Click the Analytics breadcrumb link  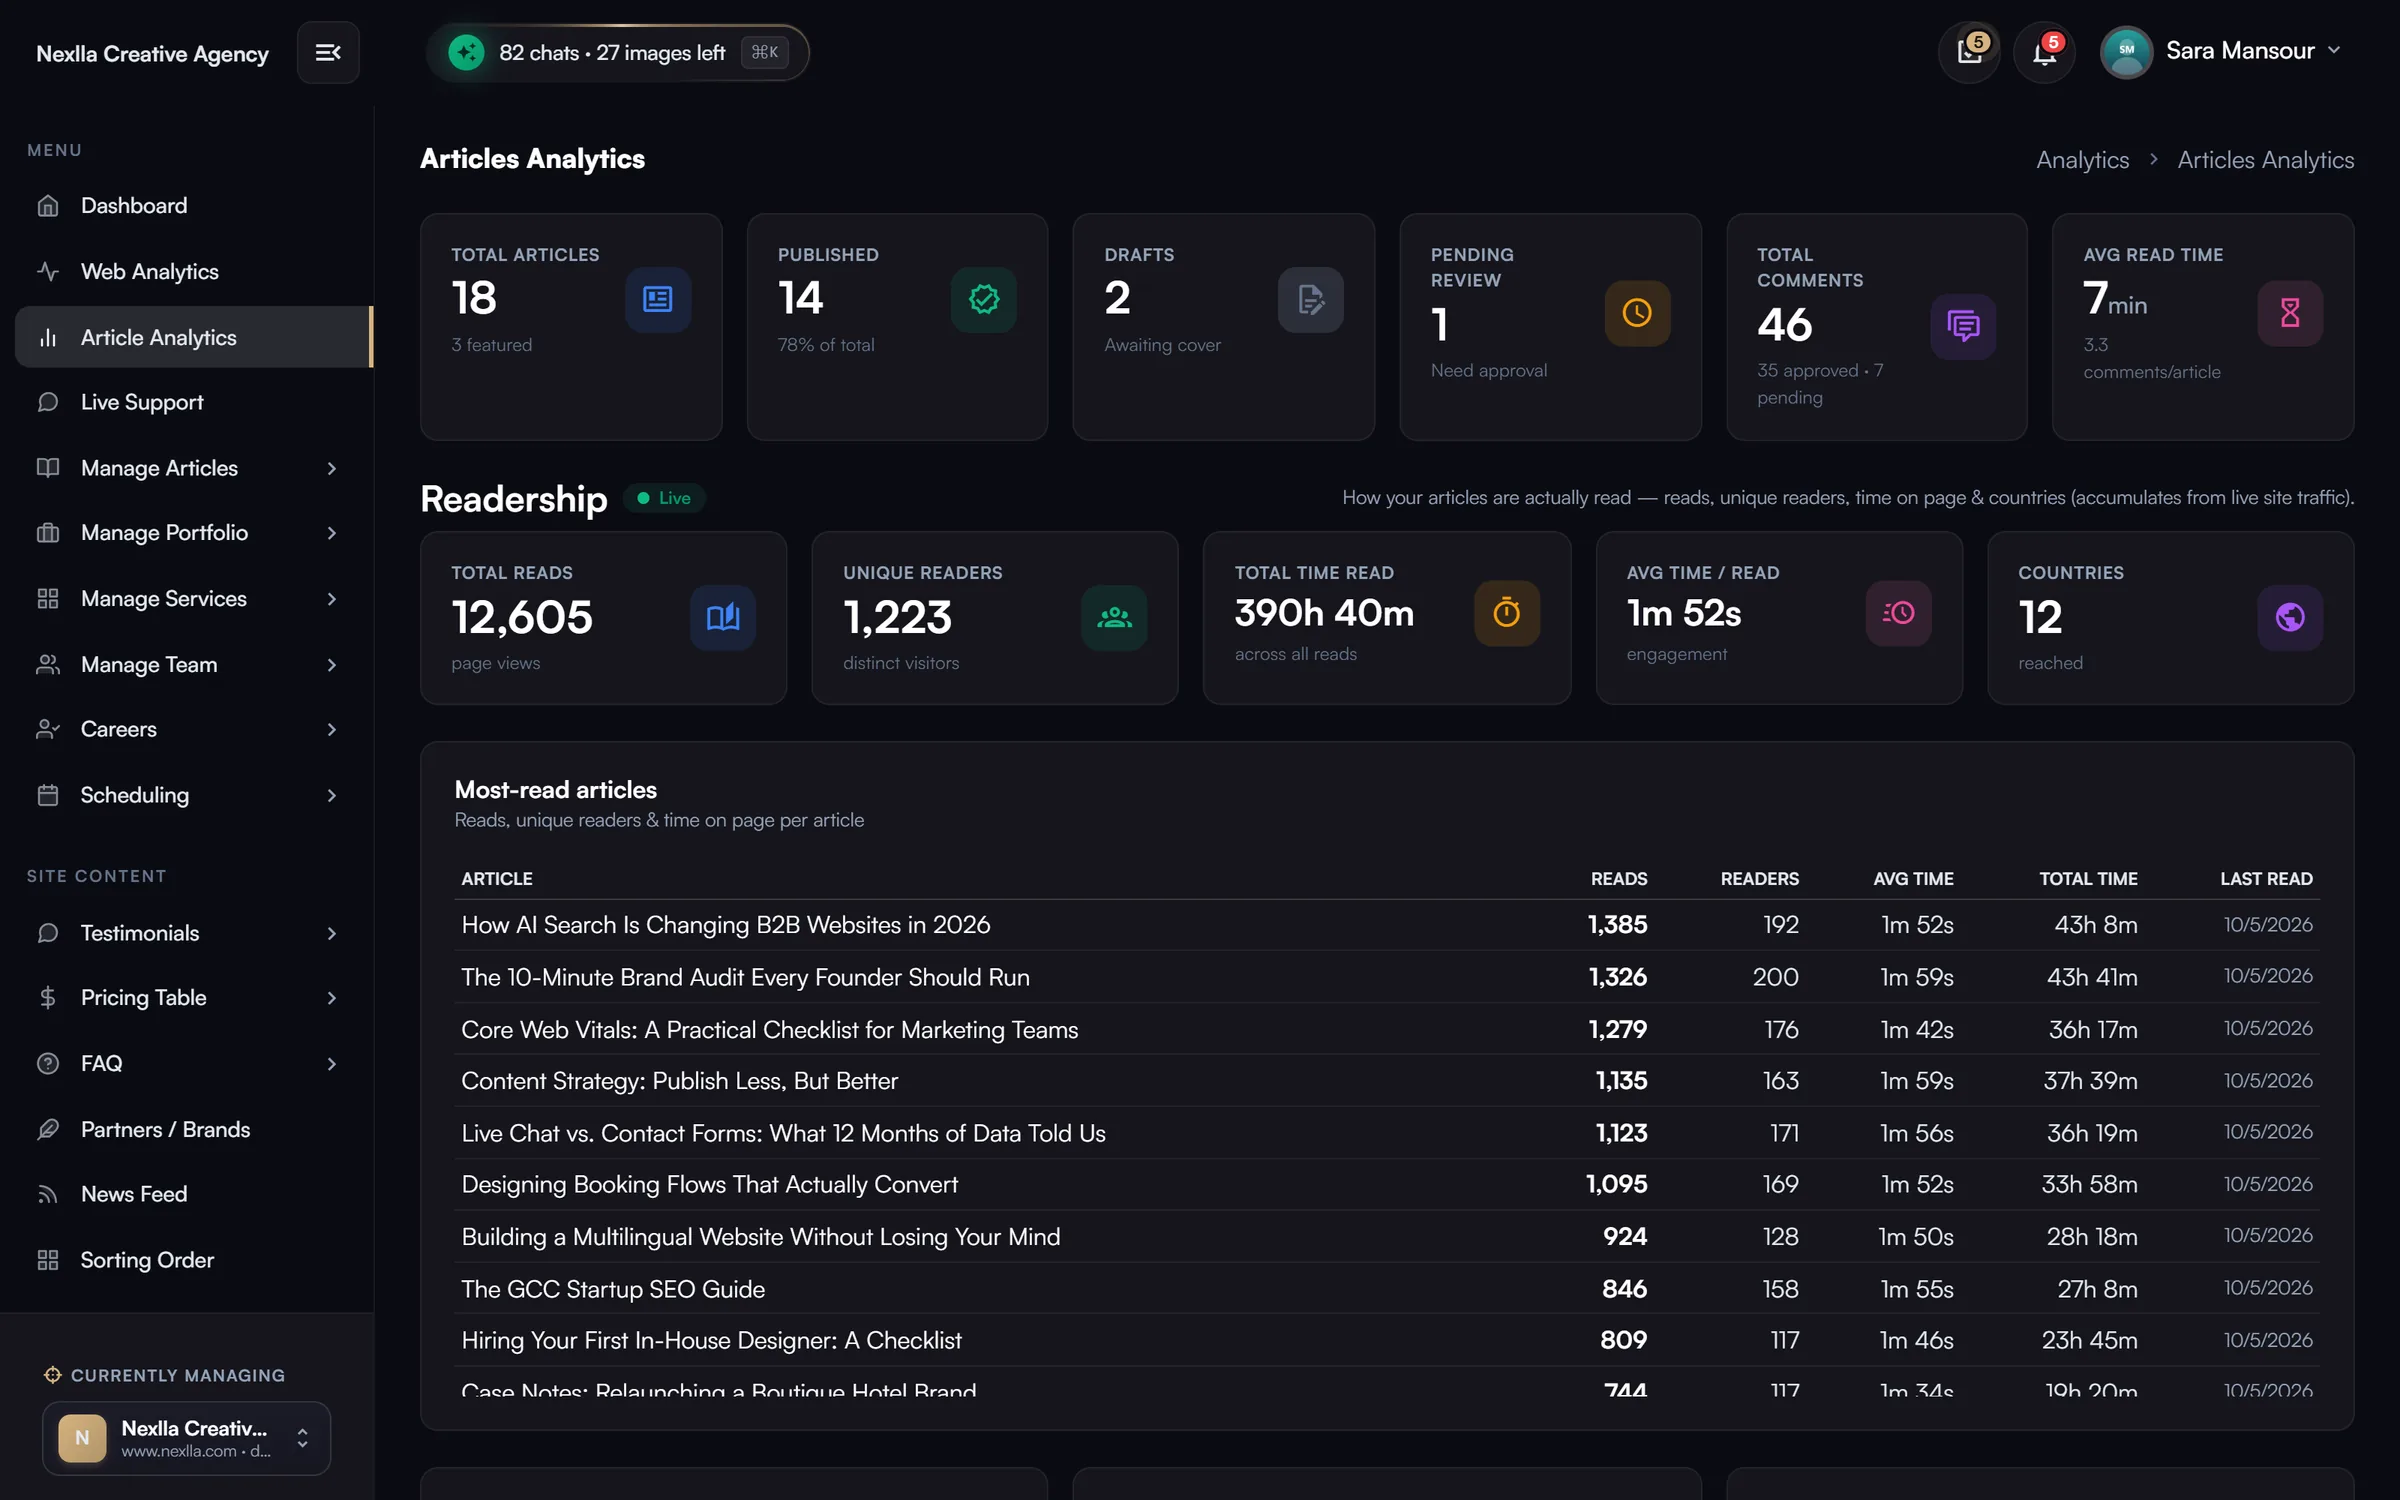tap(2082, 160)
